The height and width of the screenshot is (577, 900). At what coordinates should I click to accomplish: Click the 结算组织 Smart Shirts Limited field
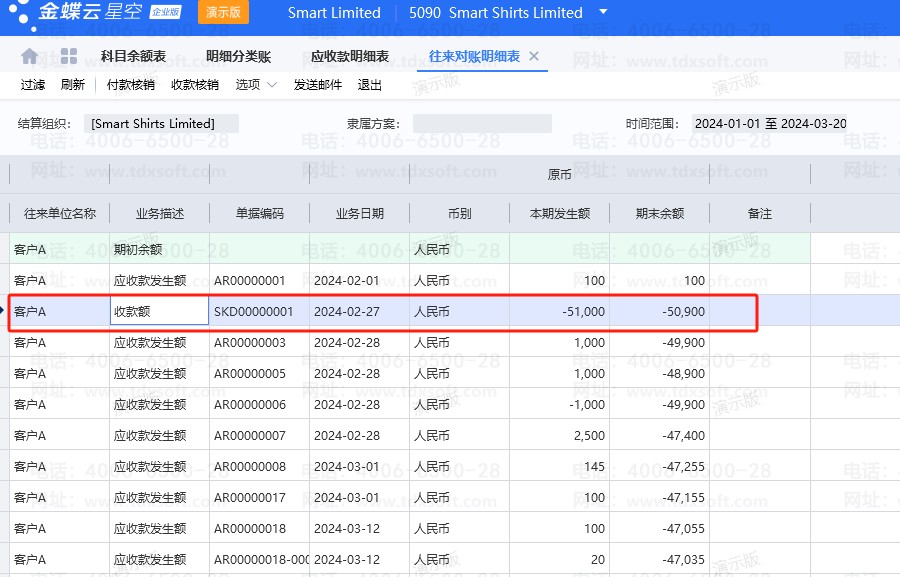pyautogui.click(x=161, y=124)
